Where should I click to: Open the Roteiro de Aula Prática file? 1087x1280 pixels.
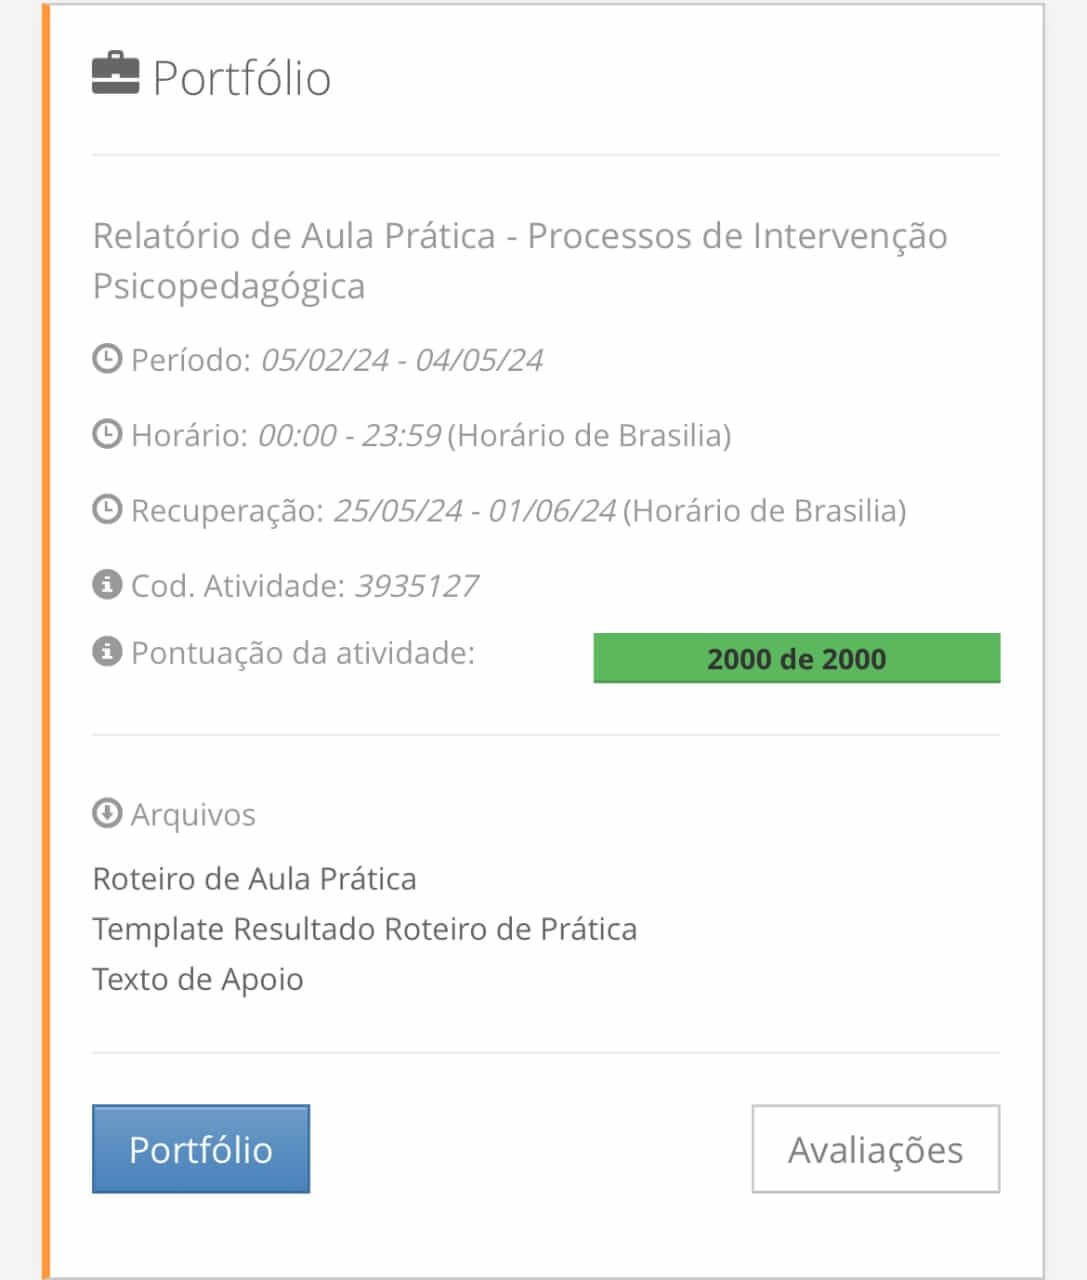[254, 879]
